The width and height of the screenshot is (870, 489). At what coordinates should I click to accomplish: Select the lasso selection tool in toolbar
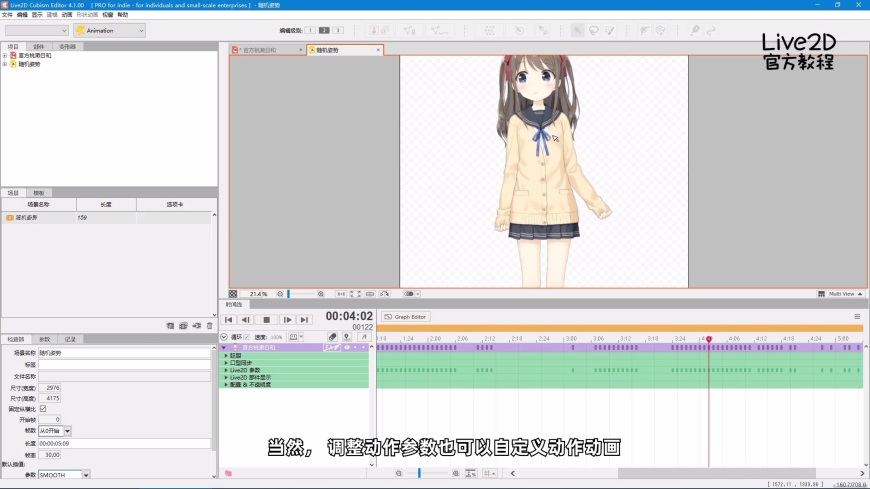click(x=594, y=31)
